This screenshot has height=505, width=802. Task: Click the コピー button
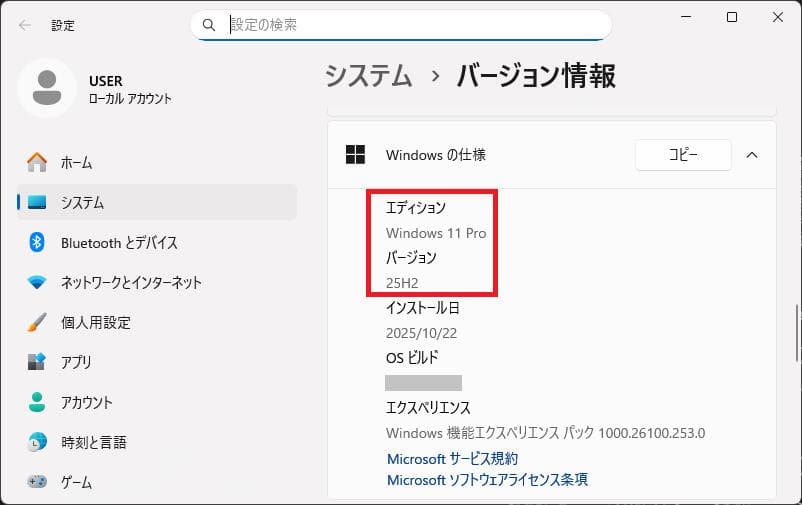pyautogui.click(x=683, y=155)
